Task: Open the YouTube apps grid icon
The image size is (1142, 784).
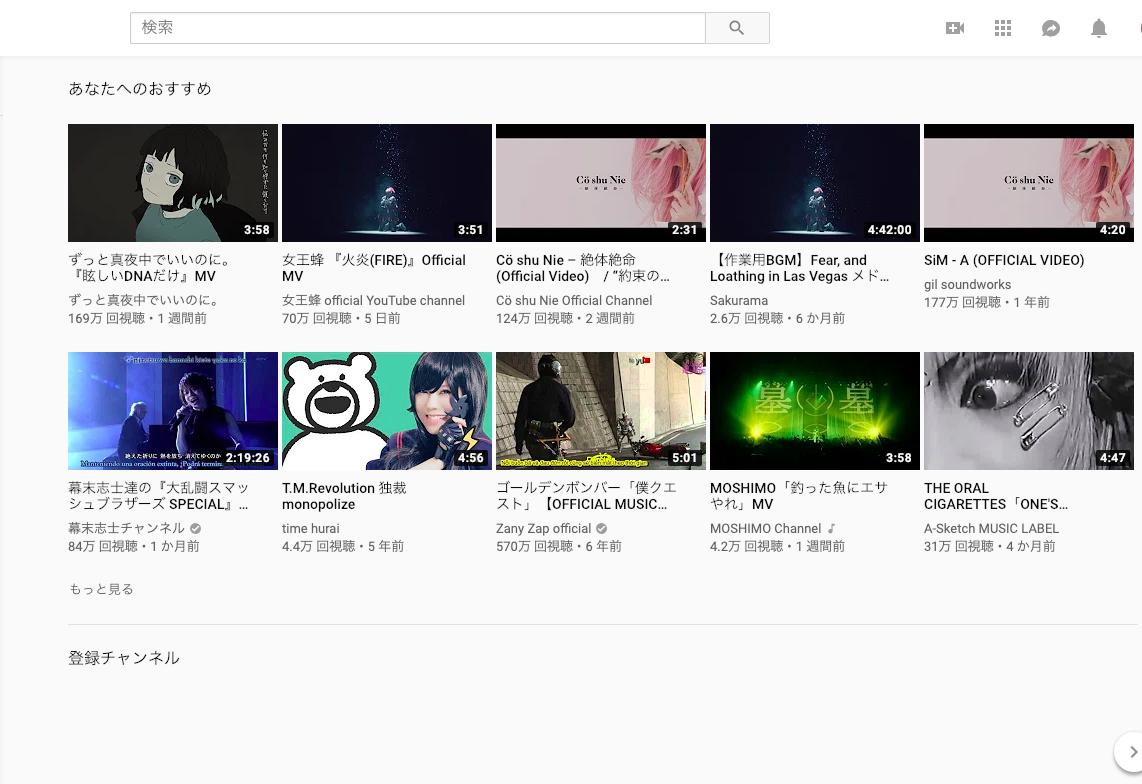Action: point(1003,28)
